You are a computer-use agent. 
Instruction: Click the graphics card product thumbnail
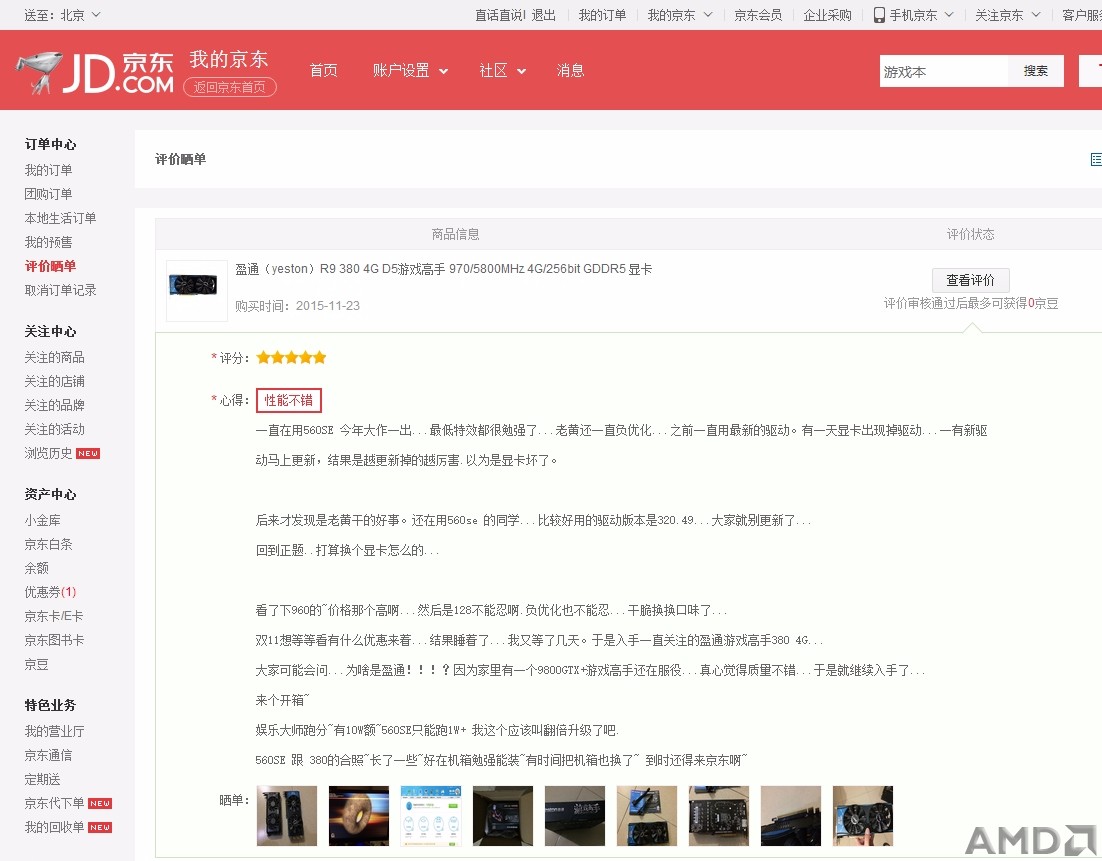pos(197,290)
